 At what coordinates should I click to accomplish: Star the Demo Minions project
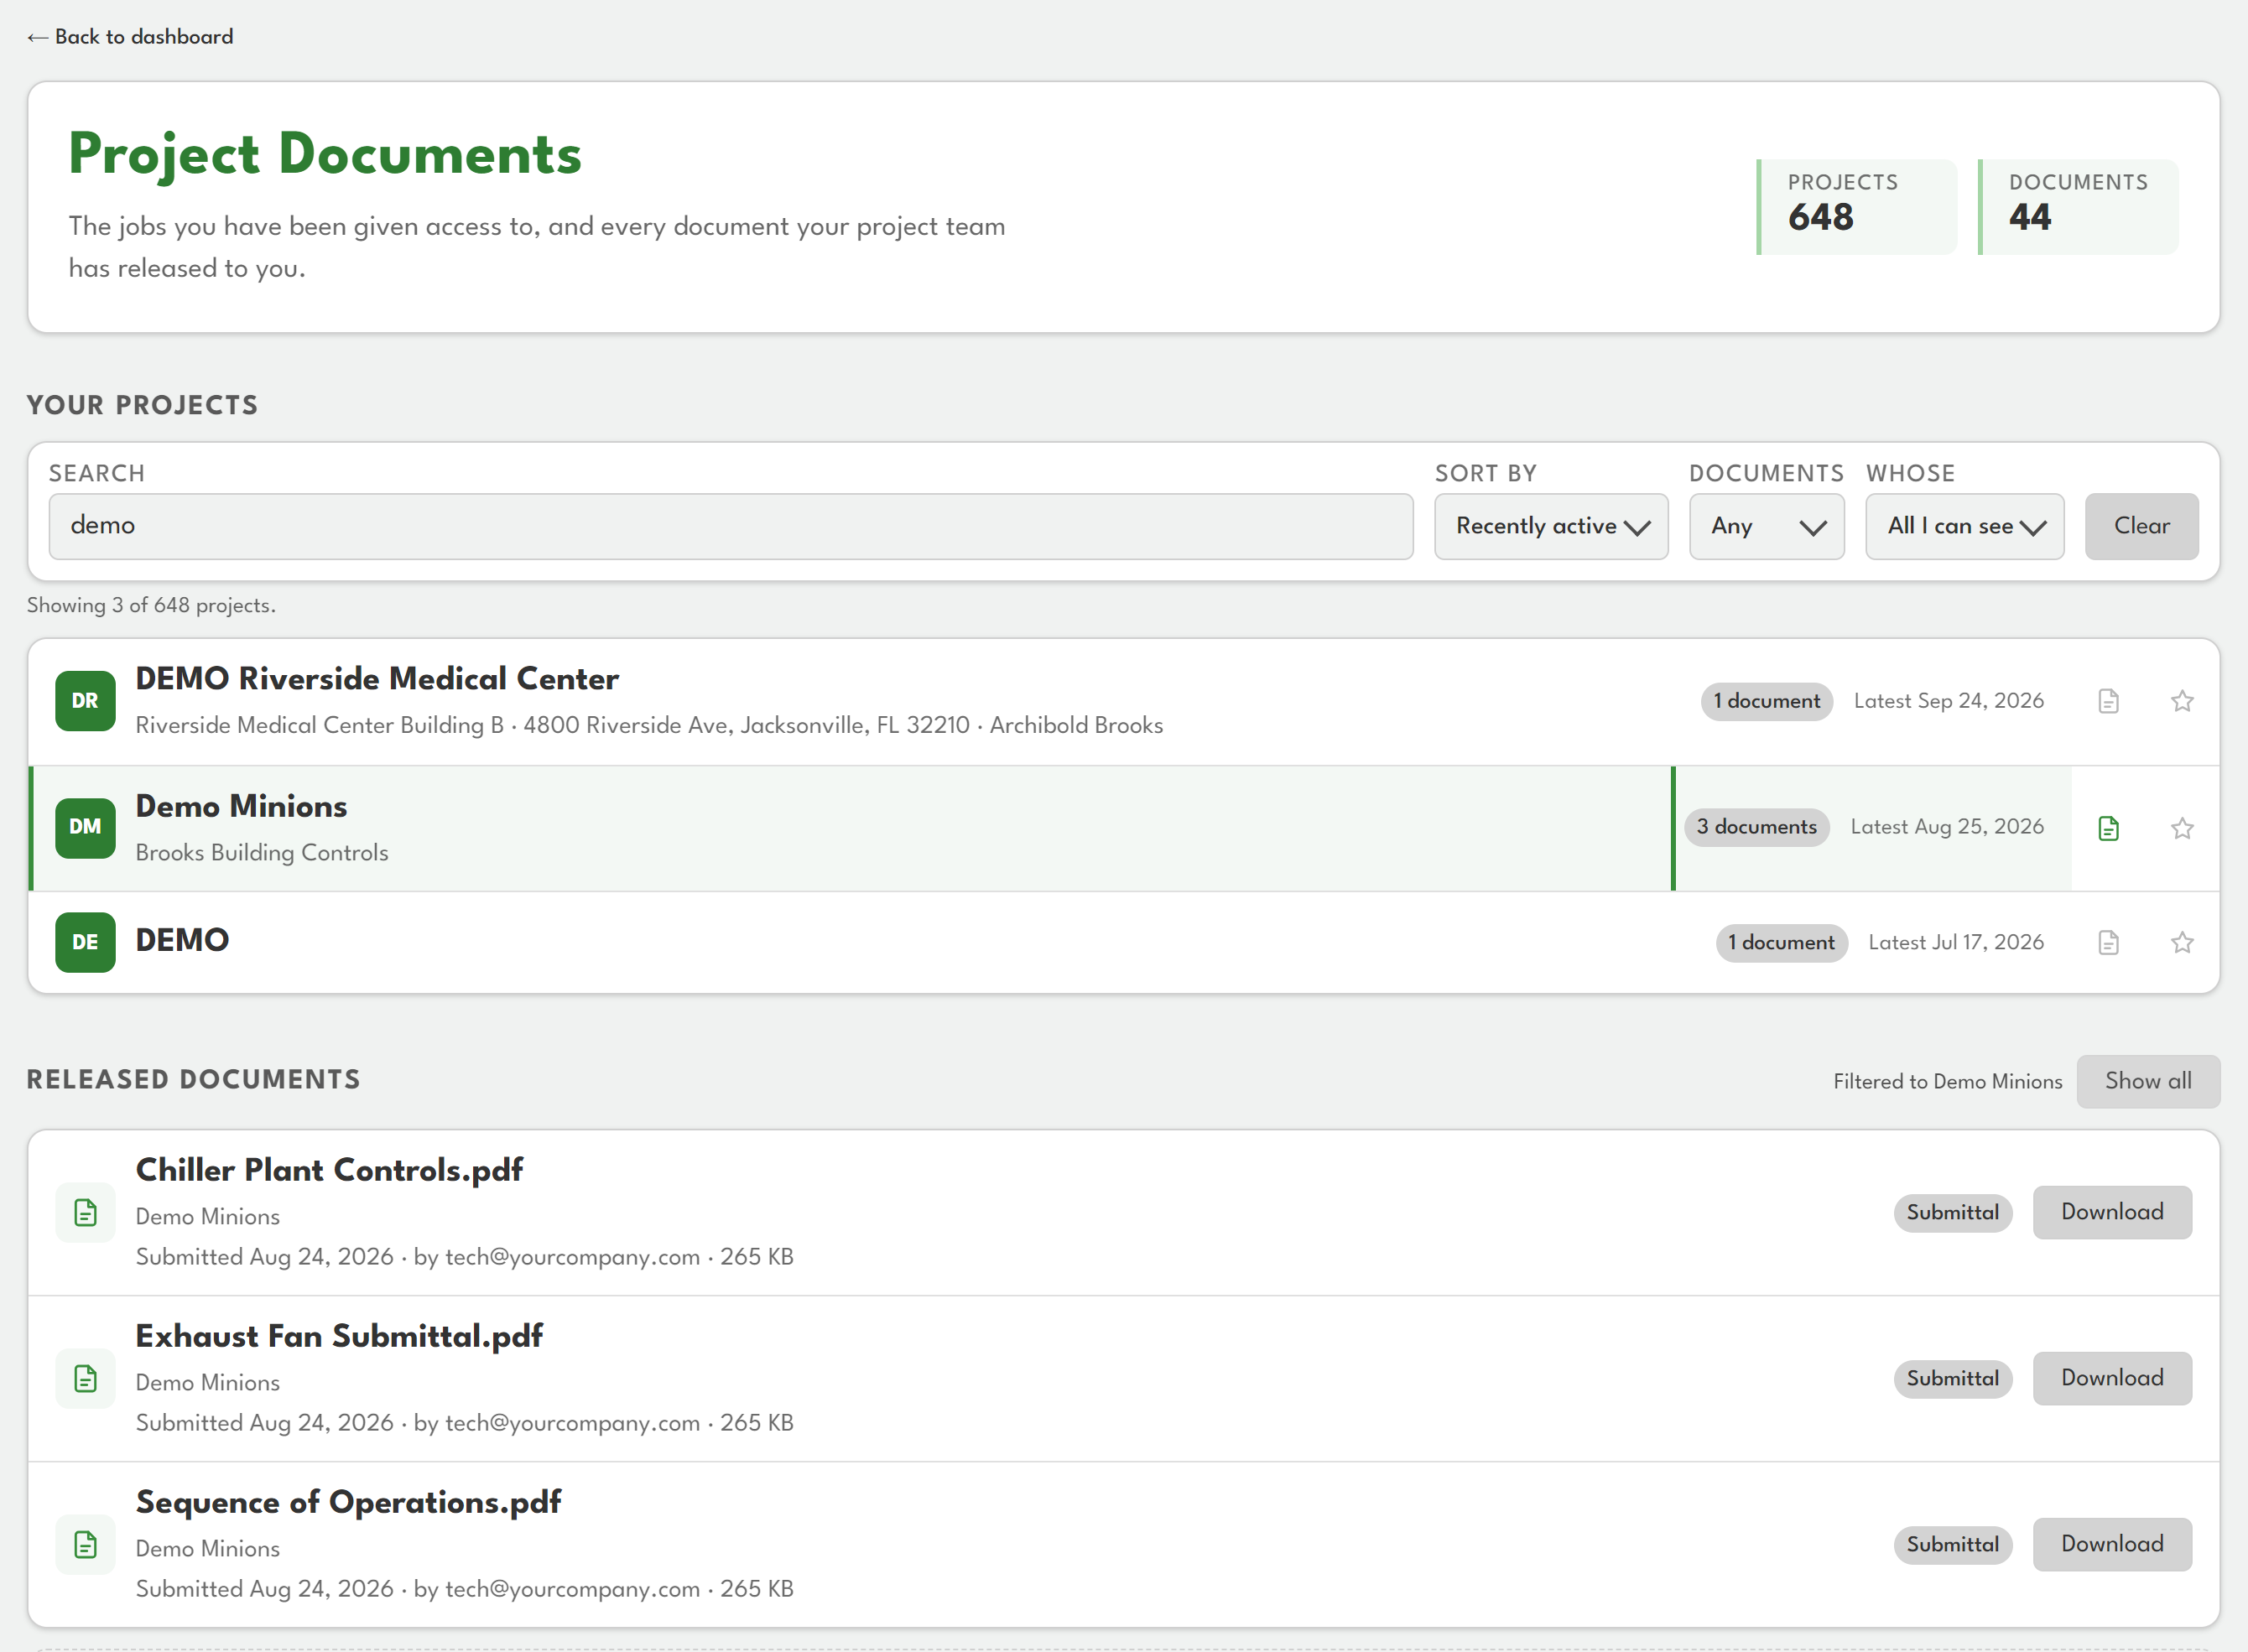2182,828
